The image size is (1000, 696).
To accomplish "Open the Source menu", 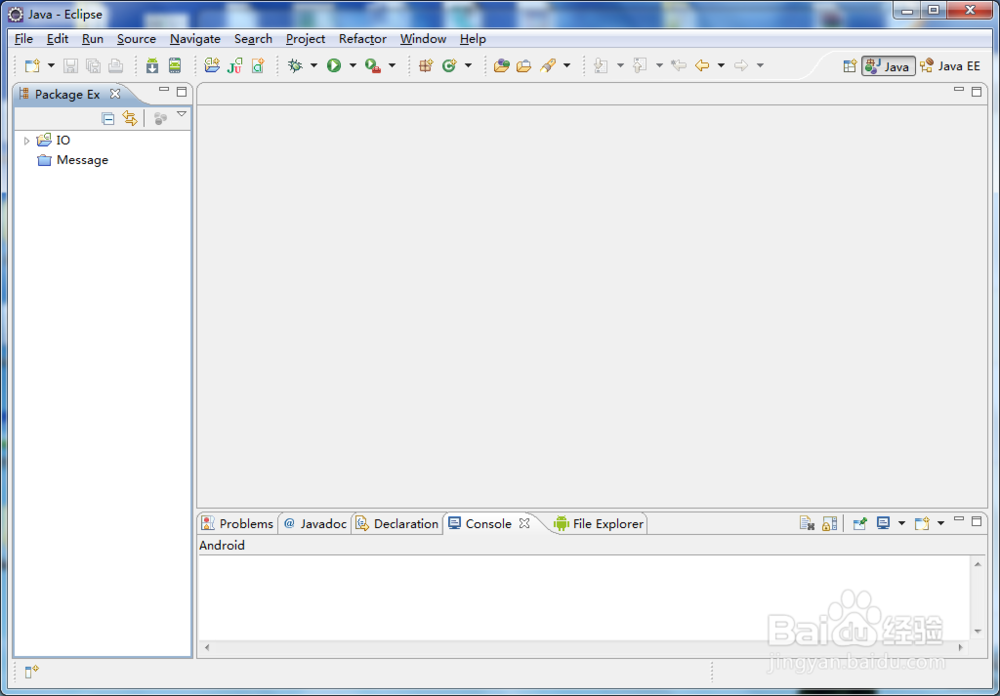I will point(136,39).
